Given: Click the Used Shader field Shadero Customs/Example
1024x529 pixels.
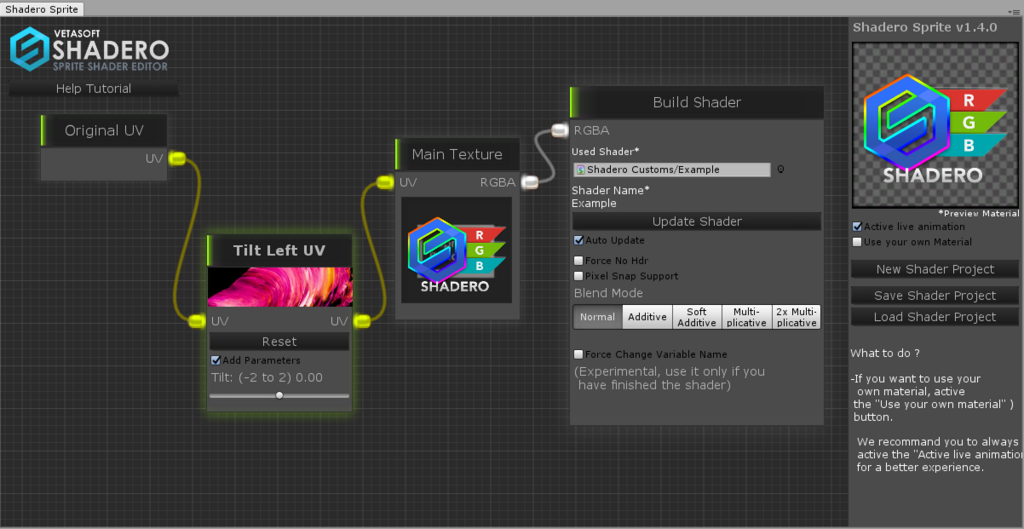Looking at the screenshot, I should coord(672,170).
